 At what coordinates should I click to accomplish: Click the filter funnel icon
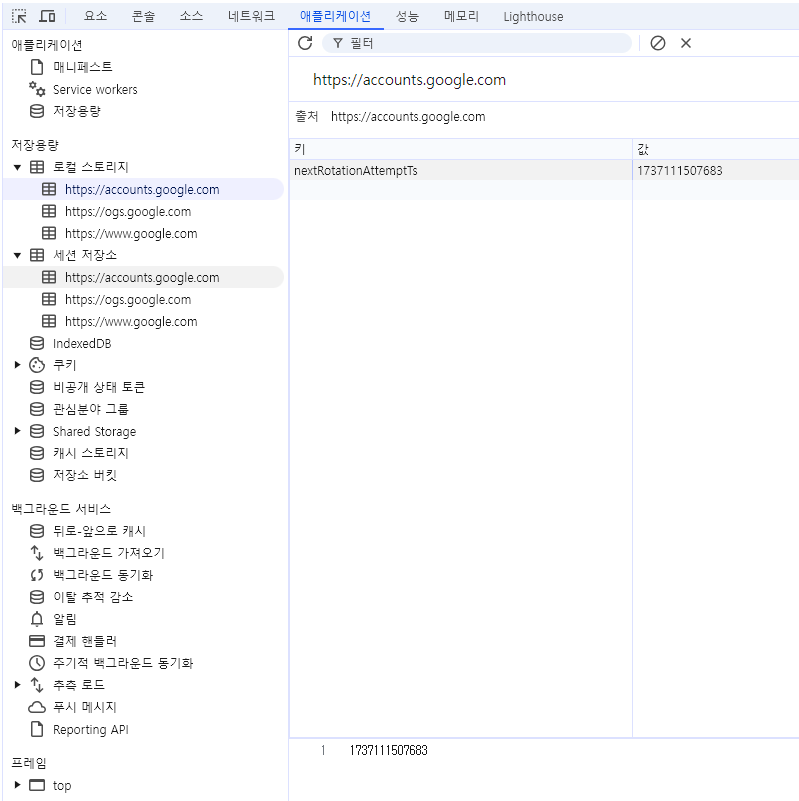[337, 43]
